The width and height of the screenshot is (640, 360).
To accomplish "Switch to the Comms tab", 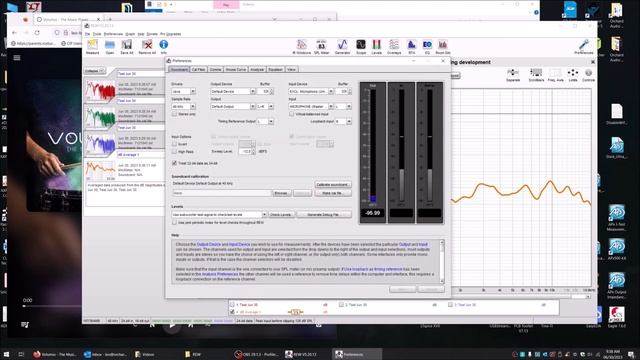I will point(215,69).
